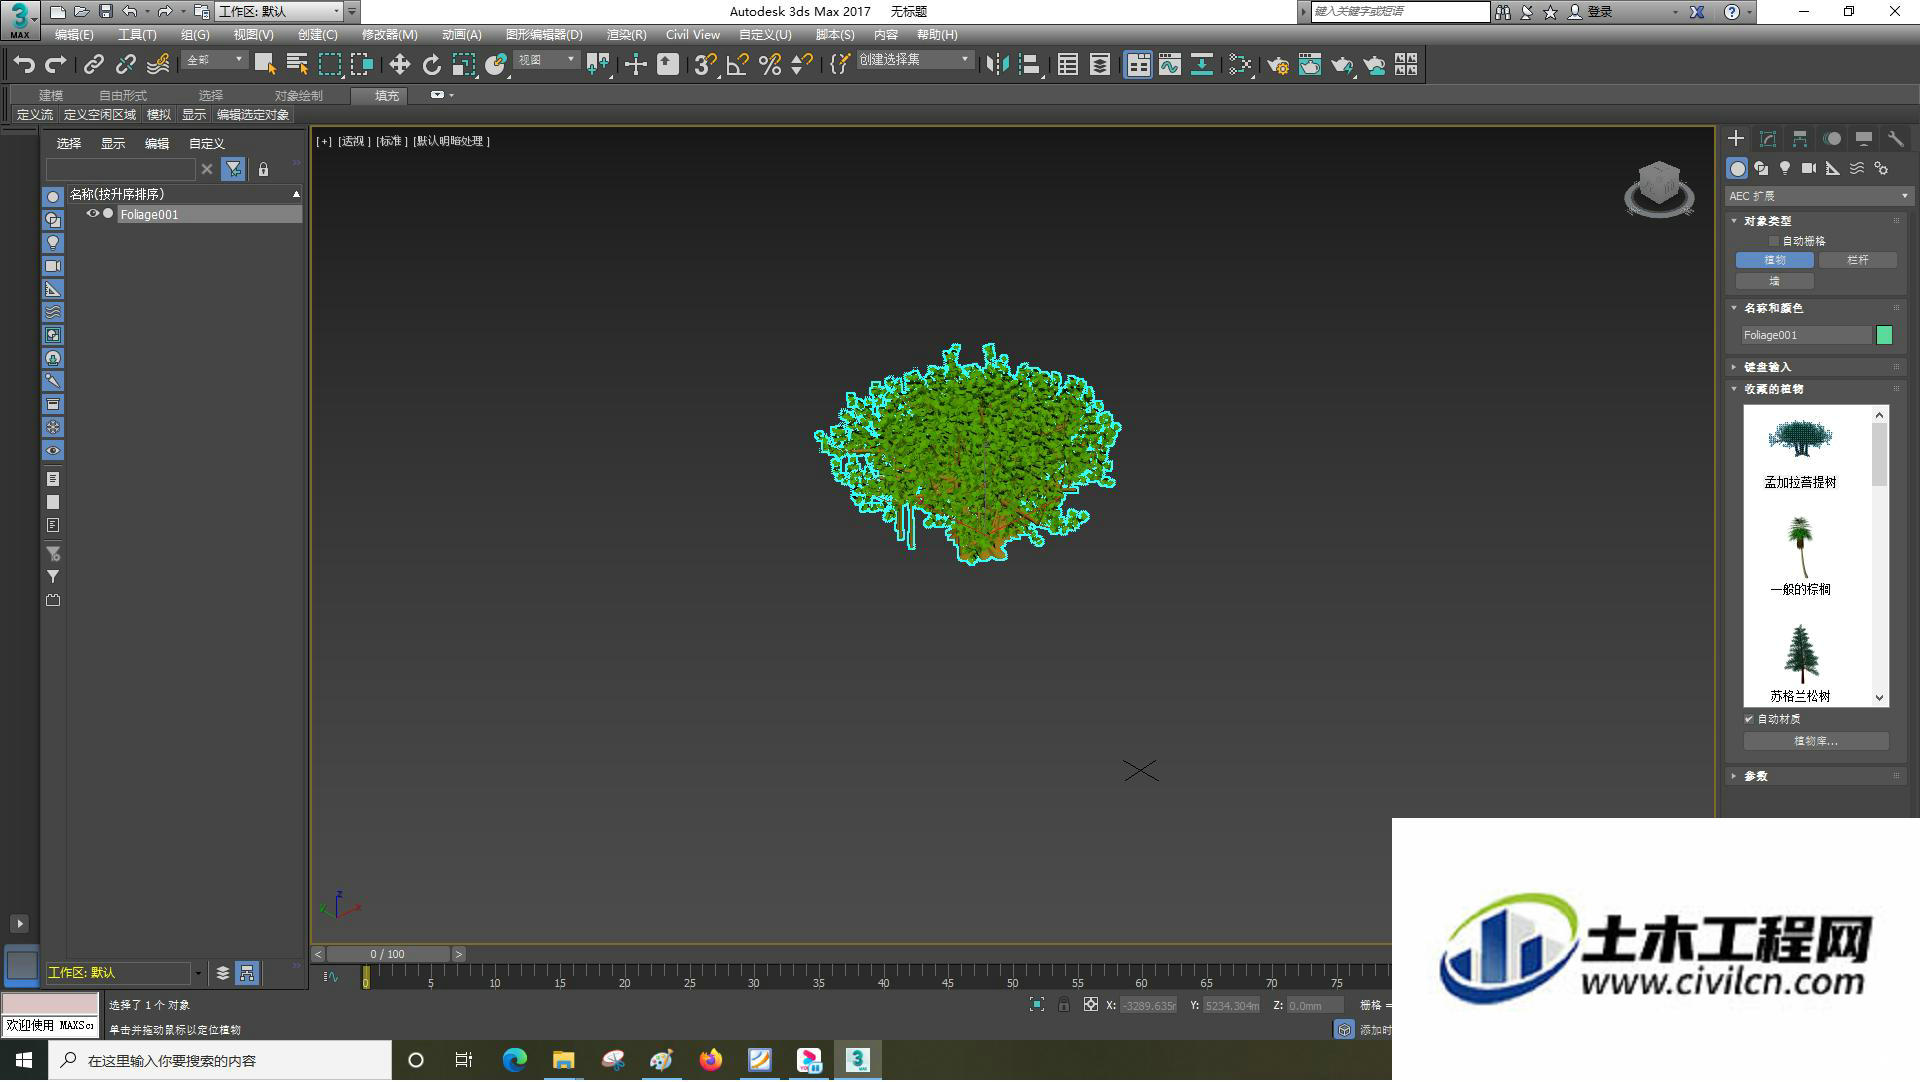Viewport: 1920px width, 1082px height.
Task: Click the time slider showing 0 / 100
Action: pyautogui.click(x=388, y=955)
